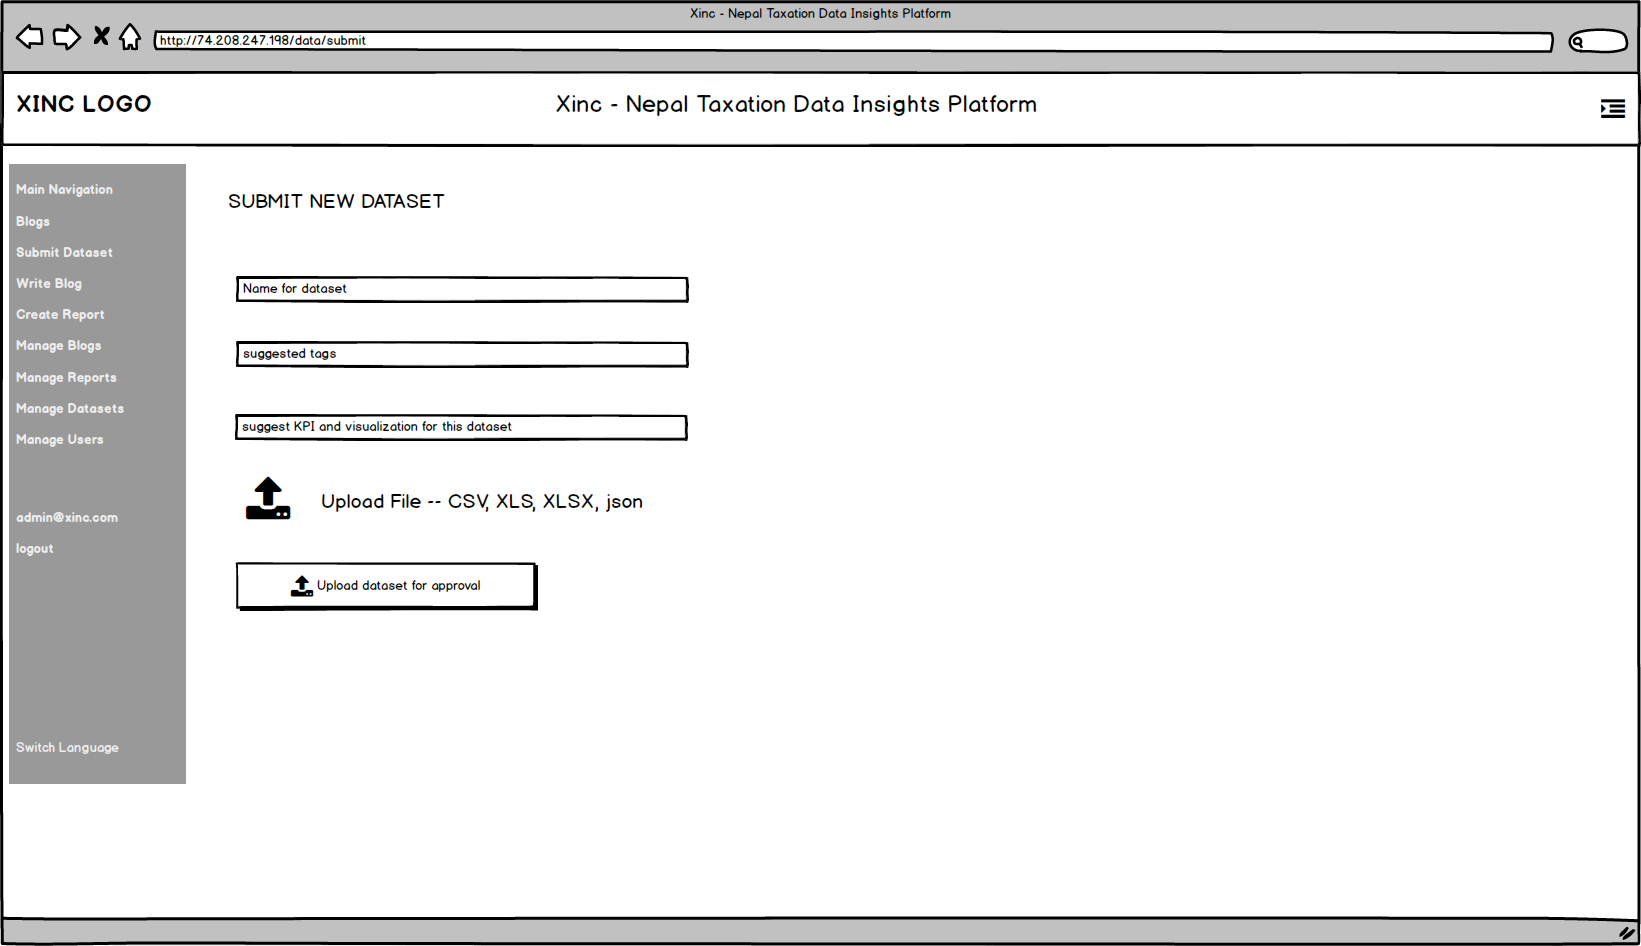Click the browser forward arrow
The height and width of the screenshot is (946, 1641).
coord(67,37)
